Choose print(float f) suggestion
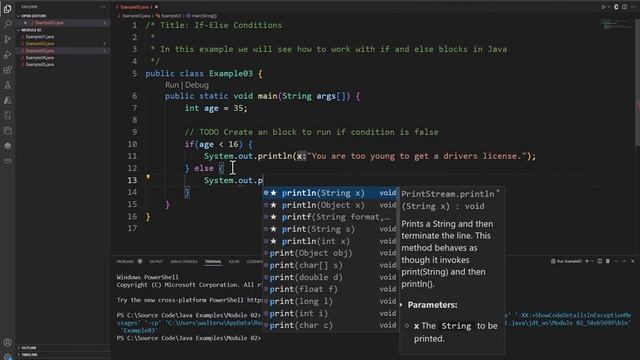The width and height of the screenshot is (640, 360). pyautogui.click(x=330, y=289)
